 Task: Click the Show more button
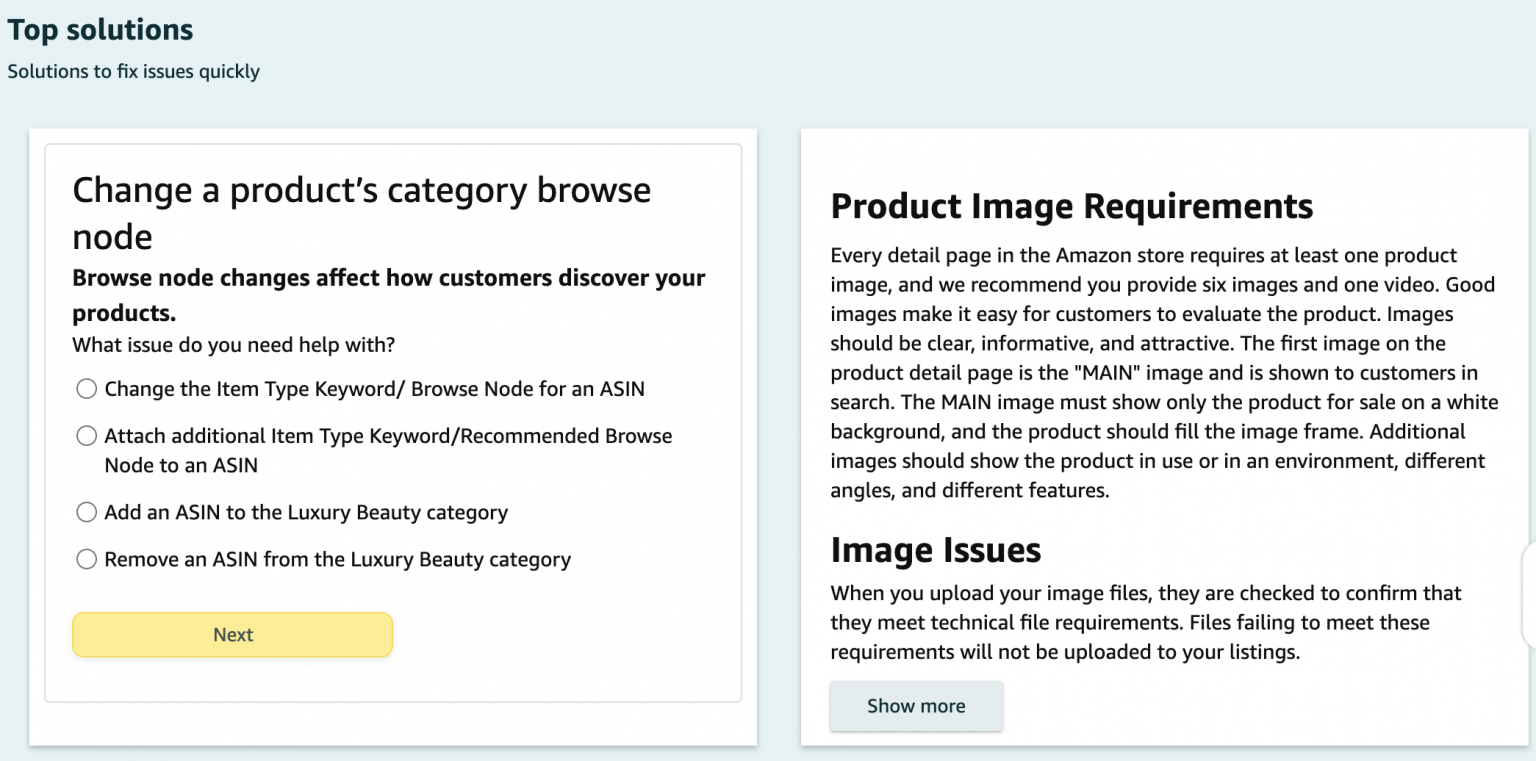point(915,706)
